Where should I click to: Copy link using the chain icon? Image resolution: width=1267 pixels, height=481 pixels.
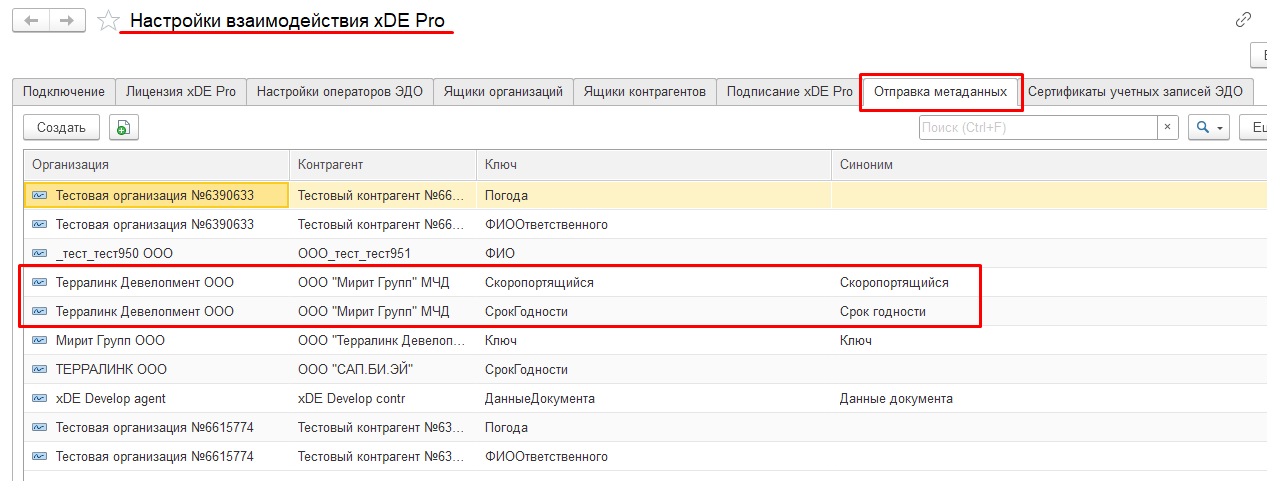1243,19
